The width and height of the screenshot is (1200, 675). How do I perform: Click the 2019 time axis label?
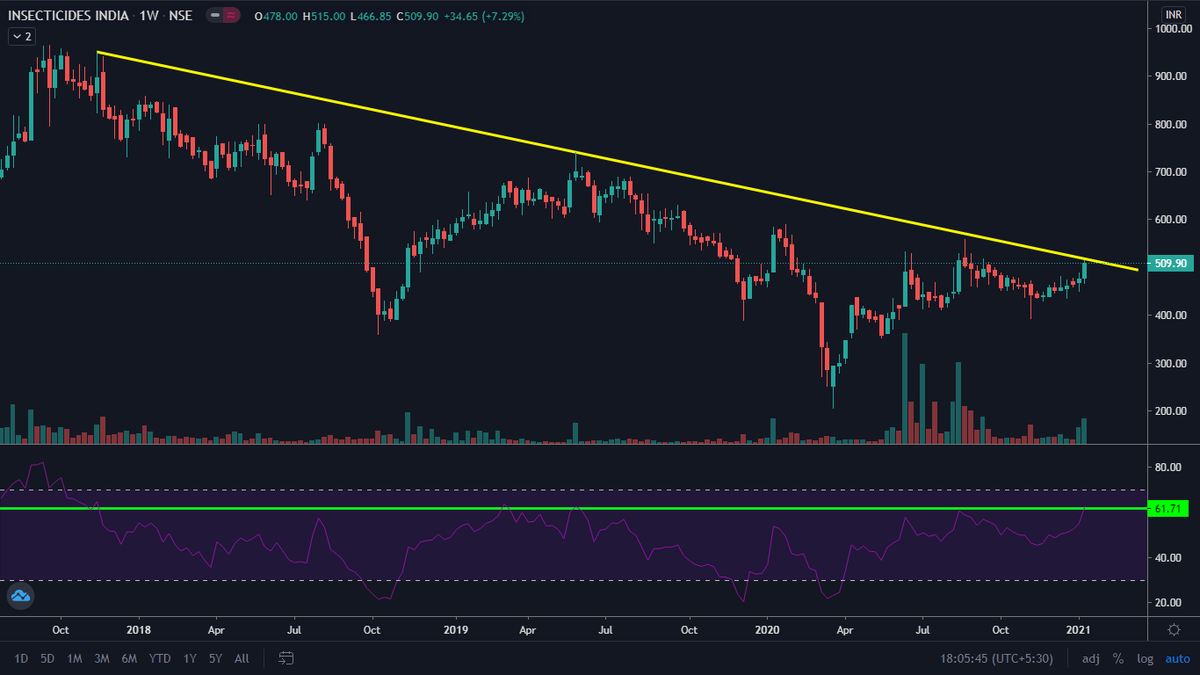click(455, 630)
